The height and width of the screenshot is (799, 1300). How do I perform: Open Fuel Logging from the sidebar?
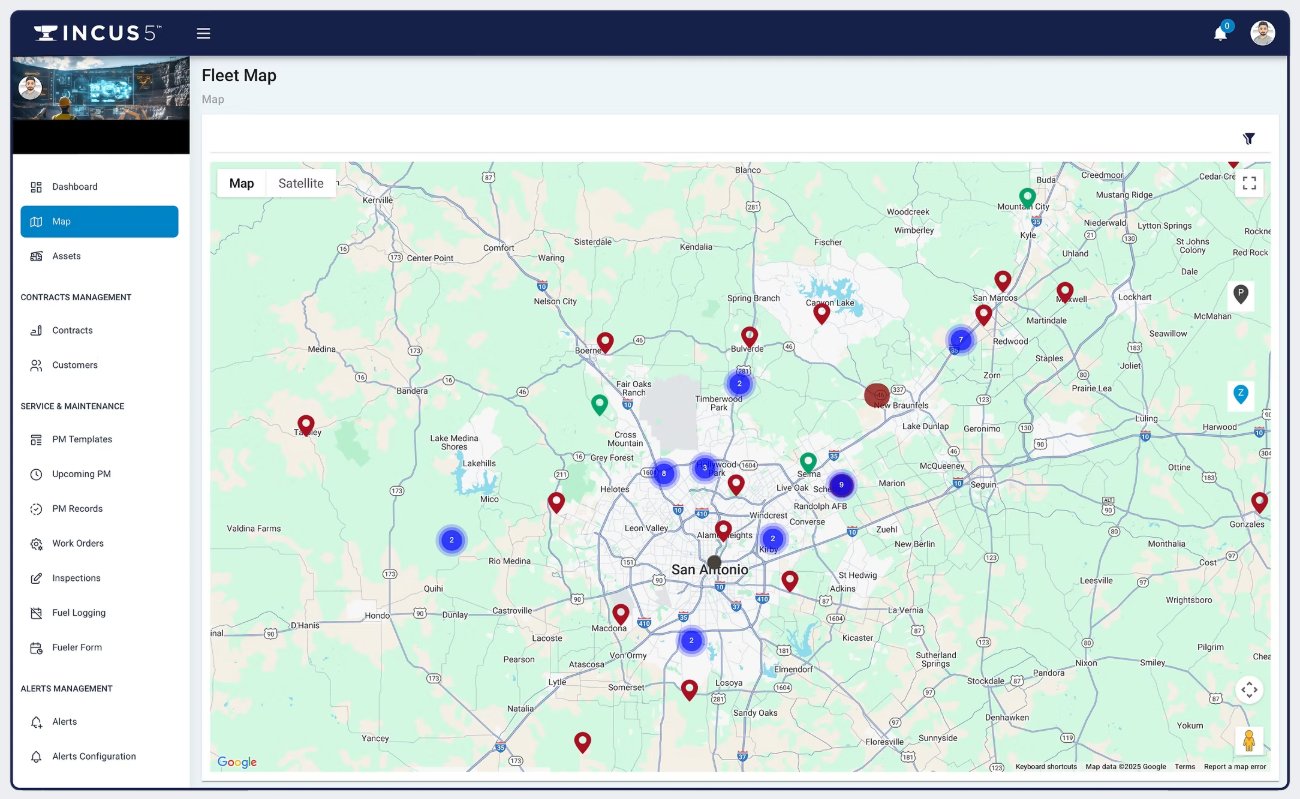[x=76, y=612]
